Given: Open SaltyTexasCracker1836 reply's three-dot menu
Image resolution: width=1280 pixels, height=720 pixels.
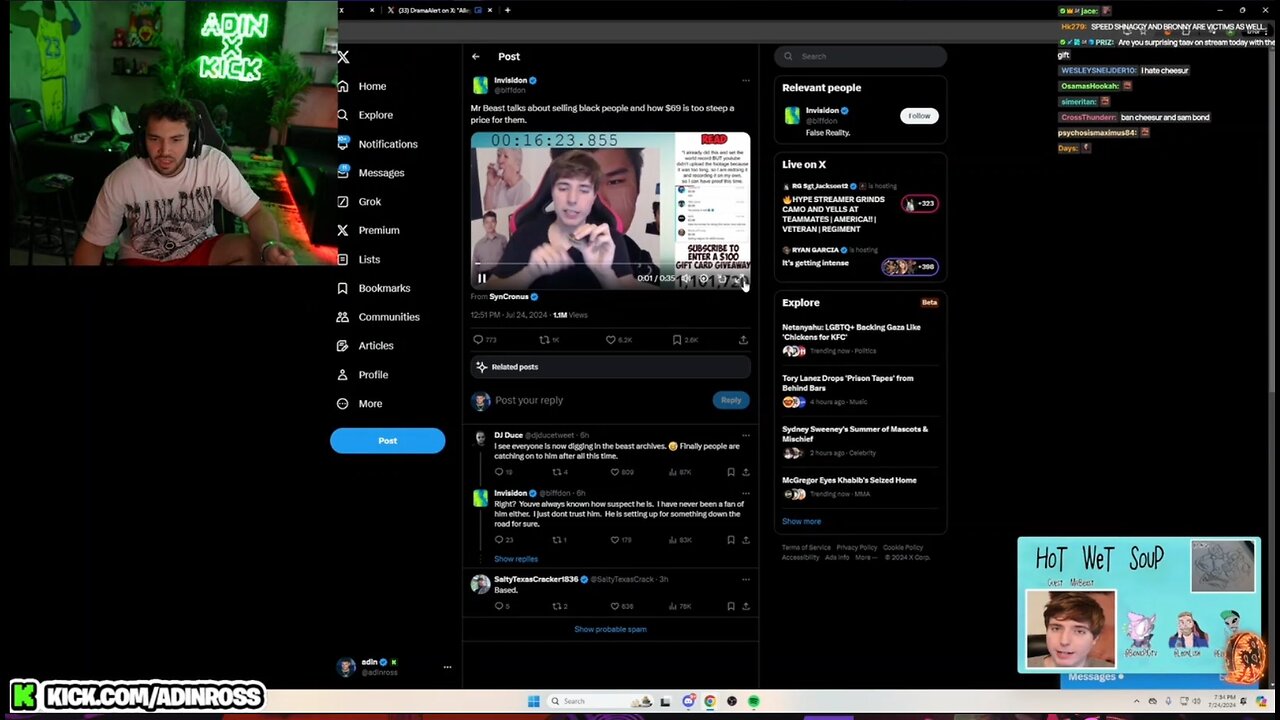Looking at the screenshot, I should 745,579.
